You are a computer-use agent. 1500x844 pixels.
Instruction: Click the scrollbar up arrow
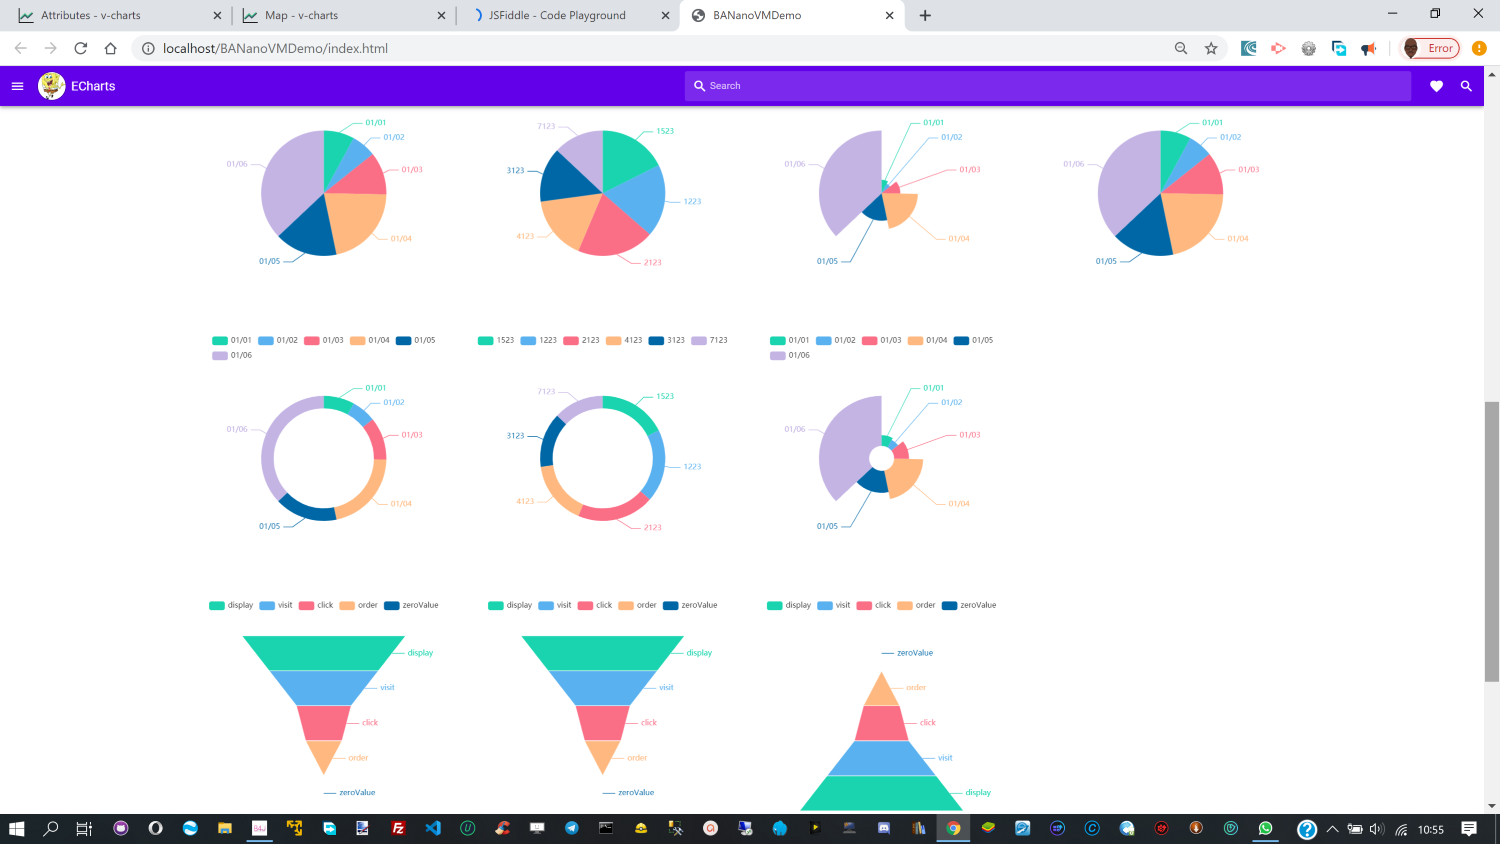1492,74
